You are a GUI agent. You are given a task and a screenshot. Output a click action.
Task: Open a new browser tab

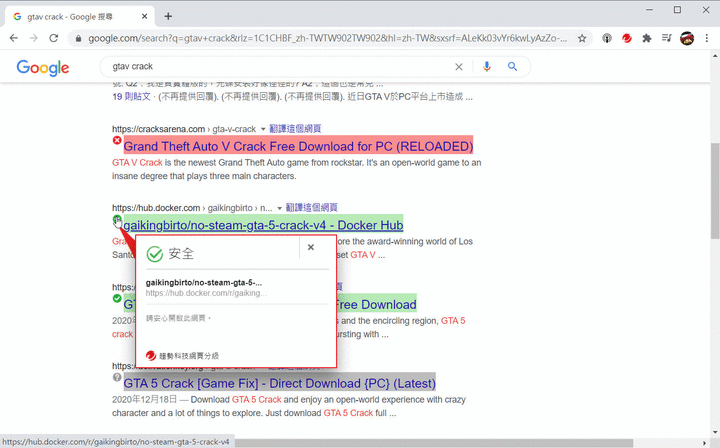click(168, 17)
